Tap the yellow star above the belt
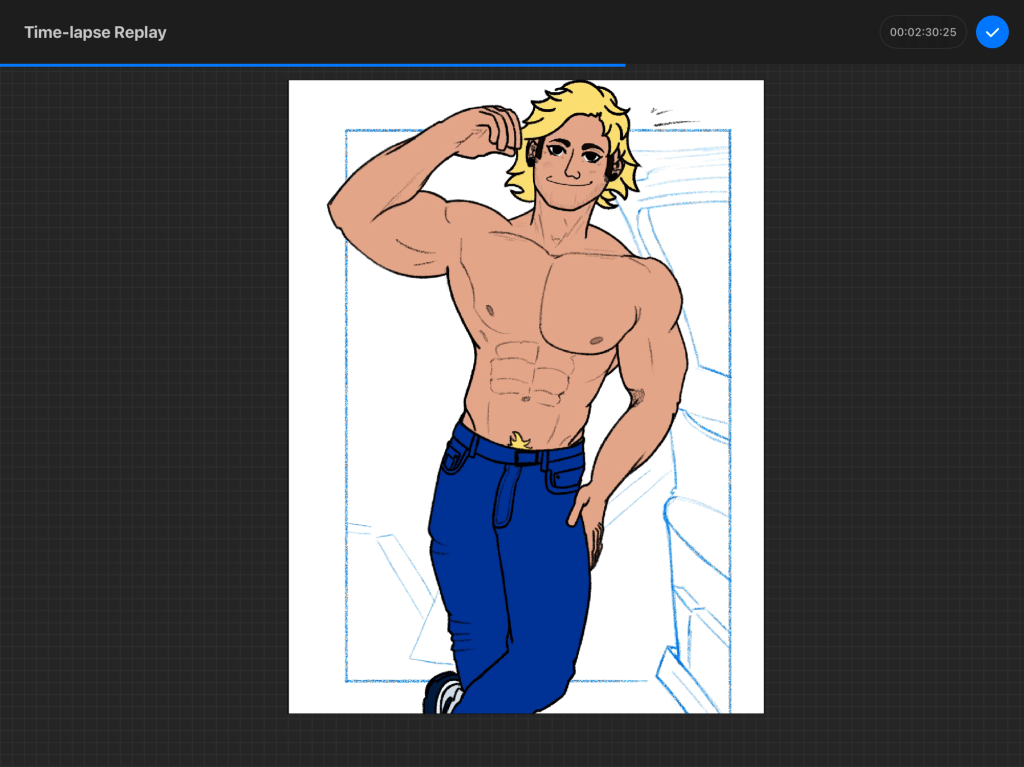Image resolution: width=1024 pixels, height=767 pixels. (519, 440)
